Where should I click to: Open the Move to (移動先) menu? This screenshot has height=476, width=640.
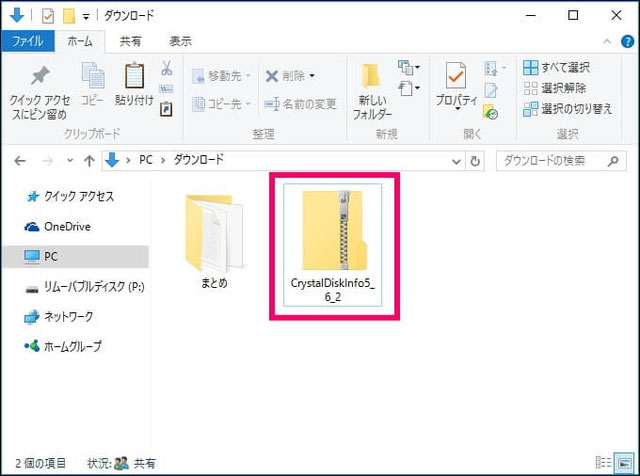point(221,76)
